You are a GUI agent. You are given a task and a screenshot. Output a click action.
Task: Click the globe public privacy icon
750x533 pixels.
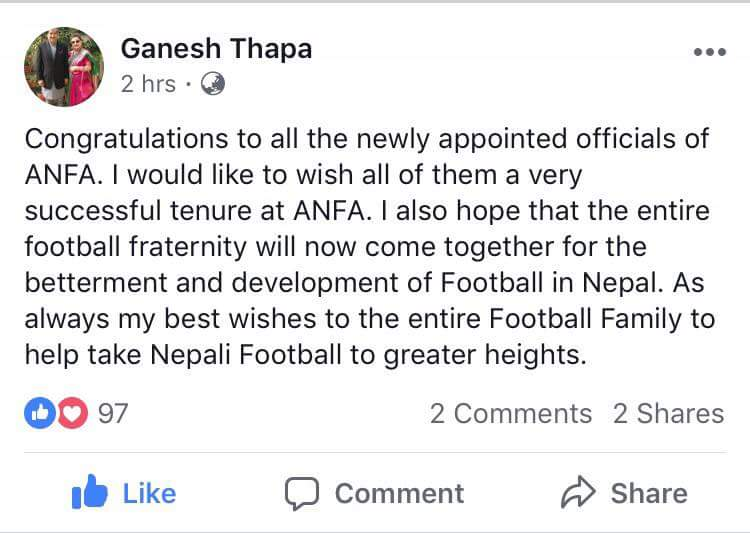click(x=212, y=85)
